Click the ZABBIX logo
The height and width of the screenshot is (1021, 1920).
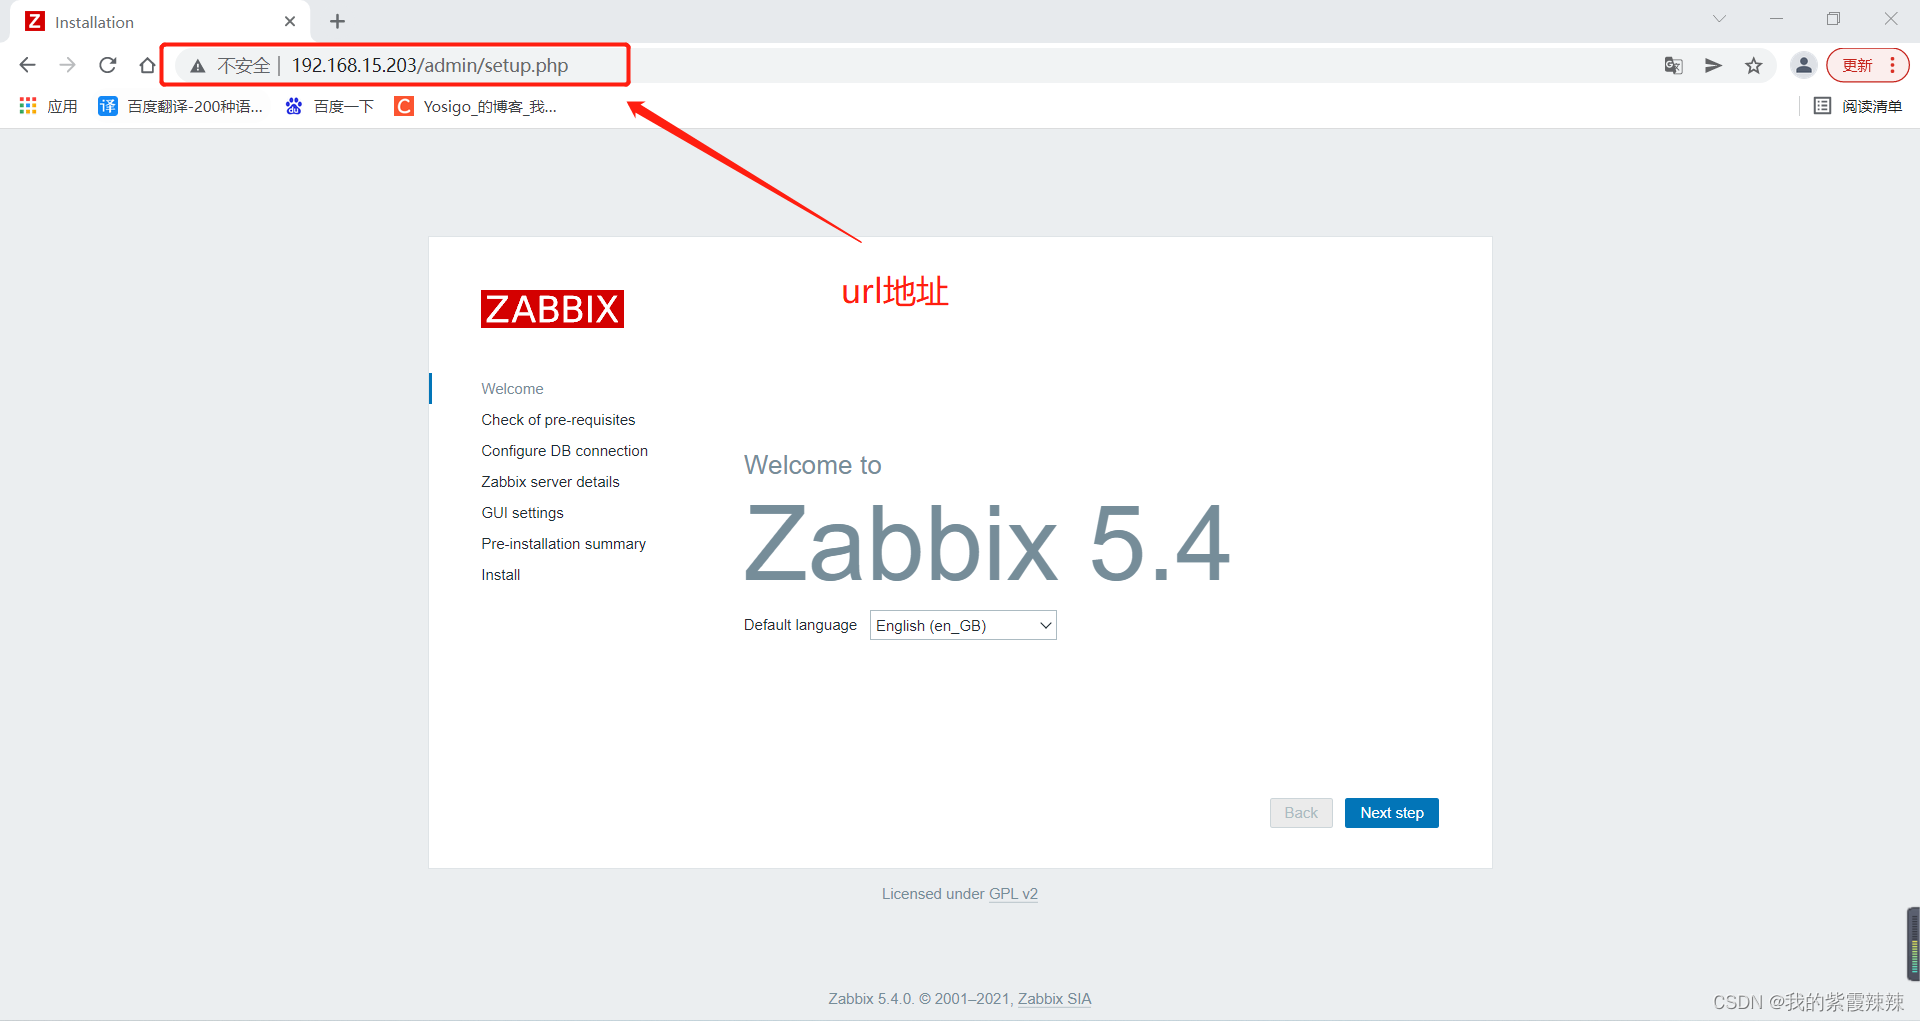pyautogui.click(x=552, y=309)
